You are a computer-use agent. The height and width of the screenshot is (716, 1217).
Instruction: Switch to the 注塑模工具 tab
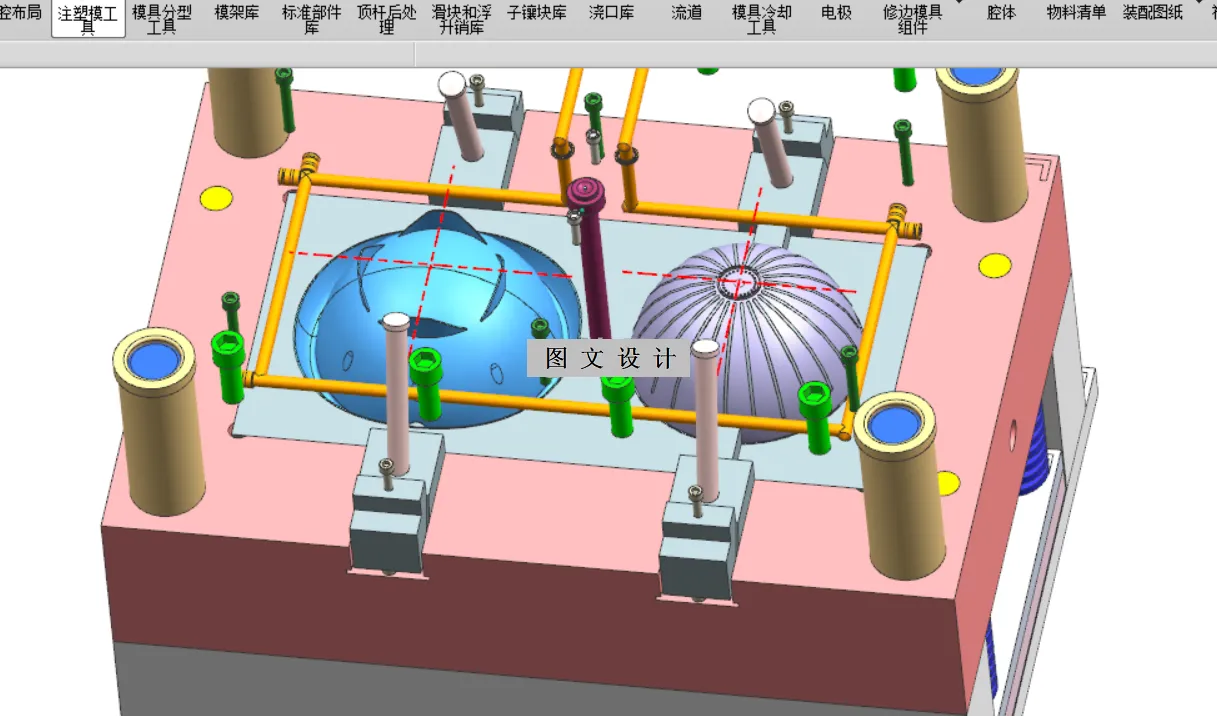tap(88, 15)
